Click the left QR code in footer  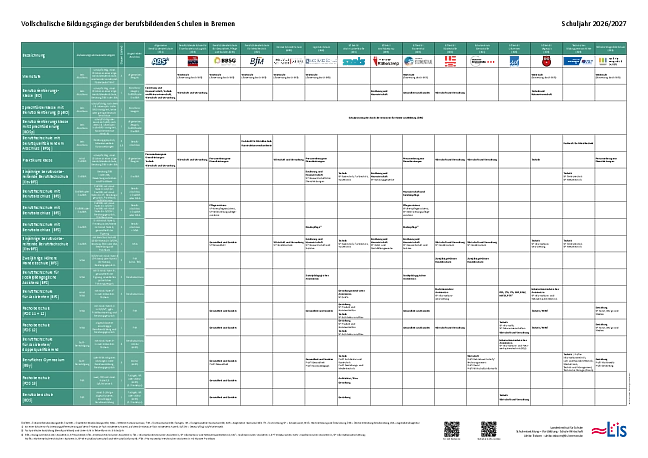[452, 429]
